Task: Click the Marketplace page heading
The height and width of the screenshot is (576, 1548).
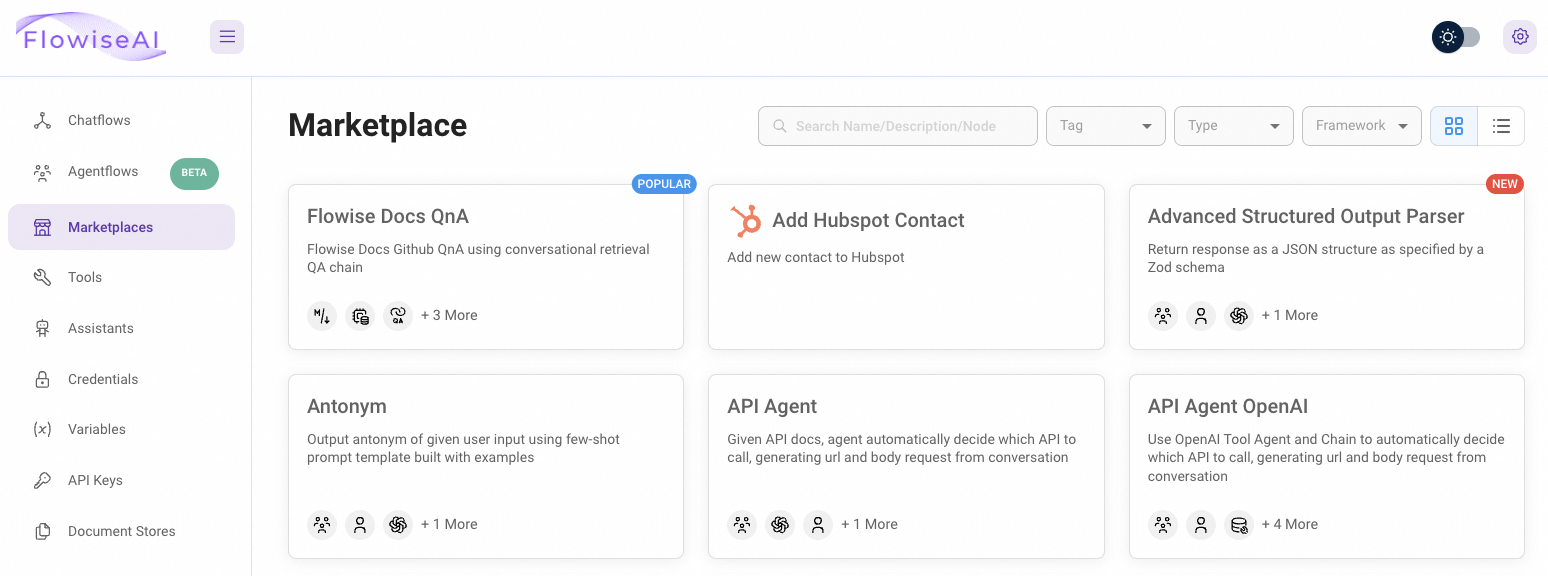Action: (378, 125)
